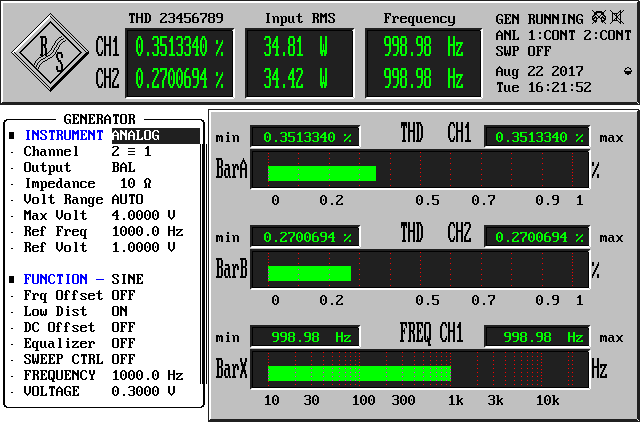640x422 pixels.
Task: Click the square marker beside INSTRUMENT
Action: pos(12,135)
